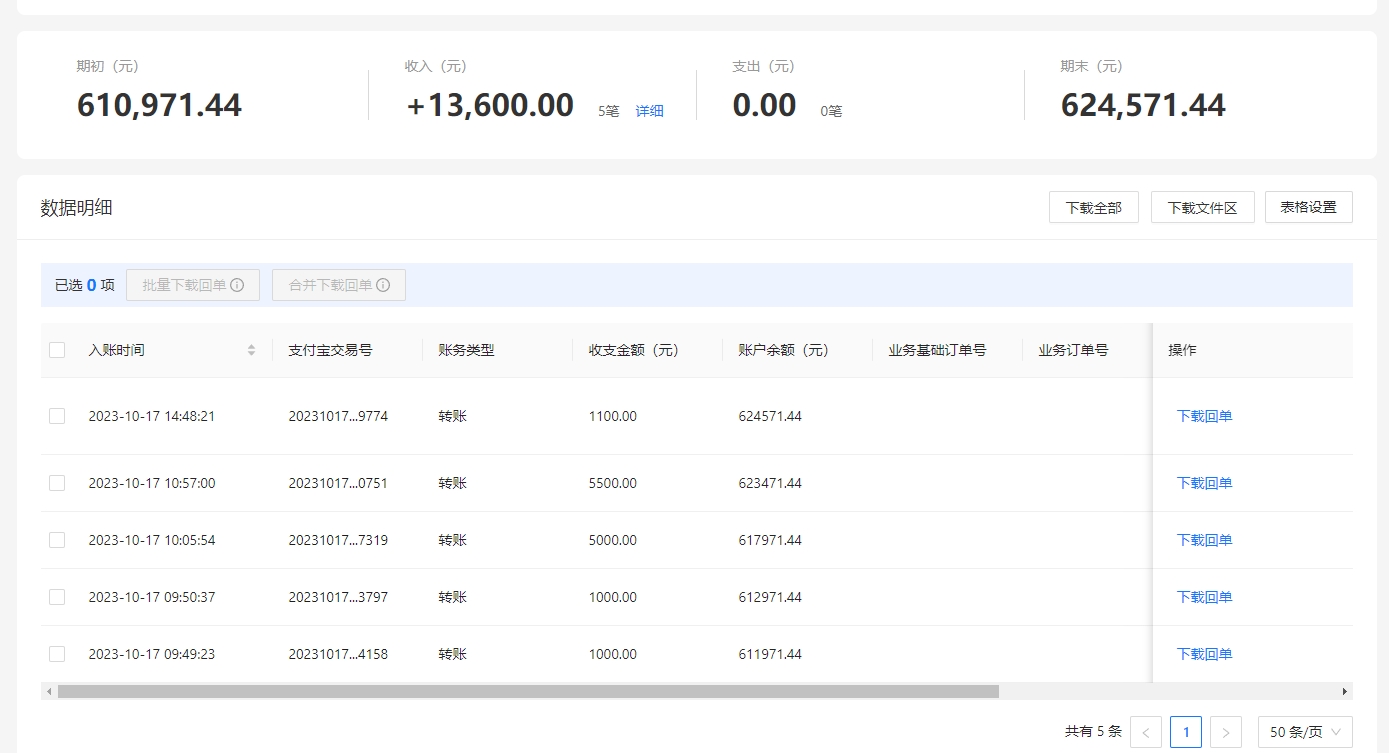1389x753 pixels.
Task: Click the horizontal table scrollbar thumb
Action: [x=528, y=691]
